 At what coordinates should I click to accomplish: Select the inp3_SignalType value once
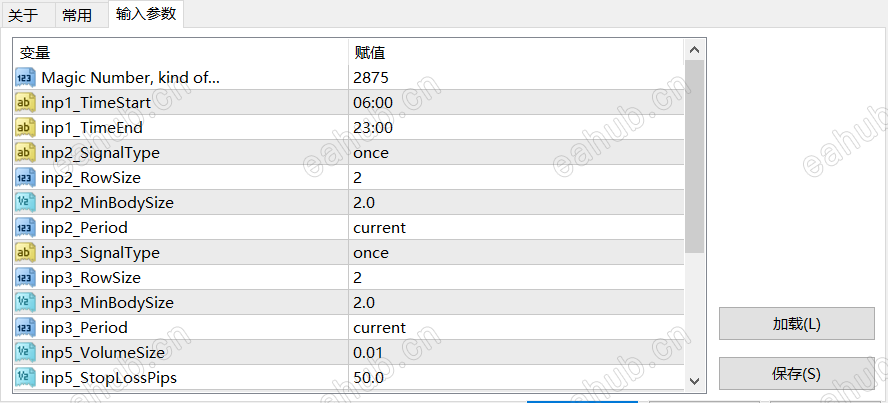click(371, 252)
